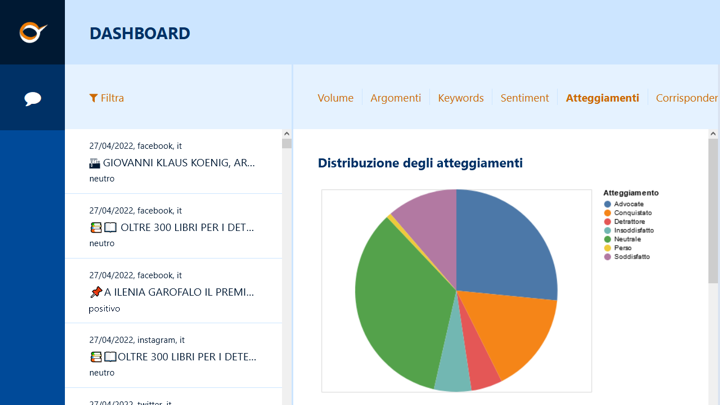Open the chat bubble sidebar icon

tap(33, 98)
